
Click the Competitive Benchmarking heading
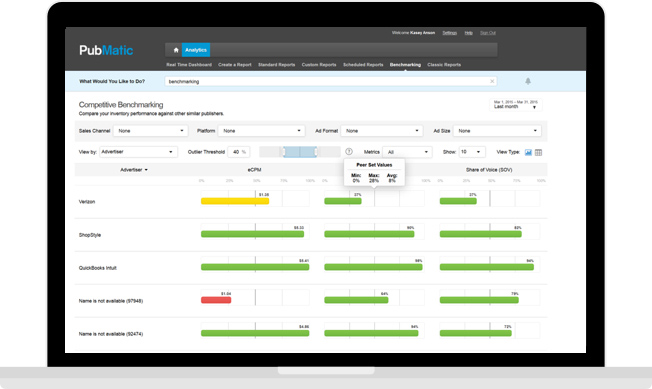(x=121, y=105)
